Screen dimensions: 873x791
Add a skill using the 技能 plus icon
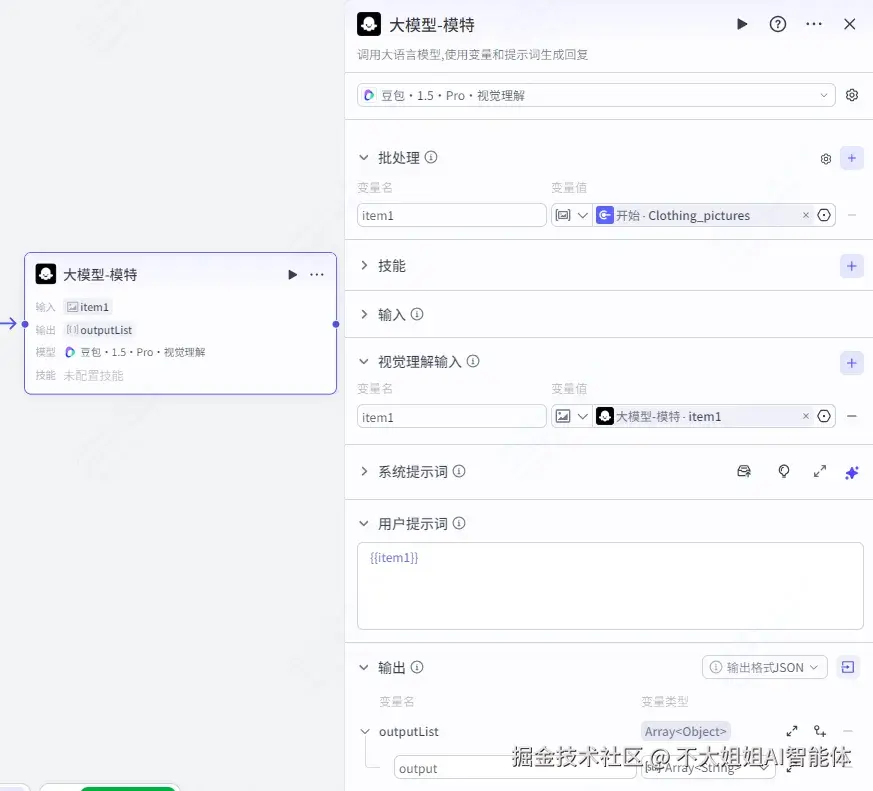(851, 266)
